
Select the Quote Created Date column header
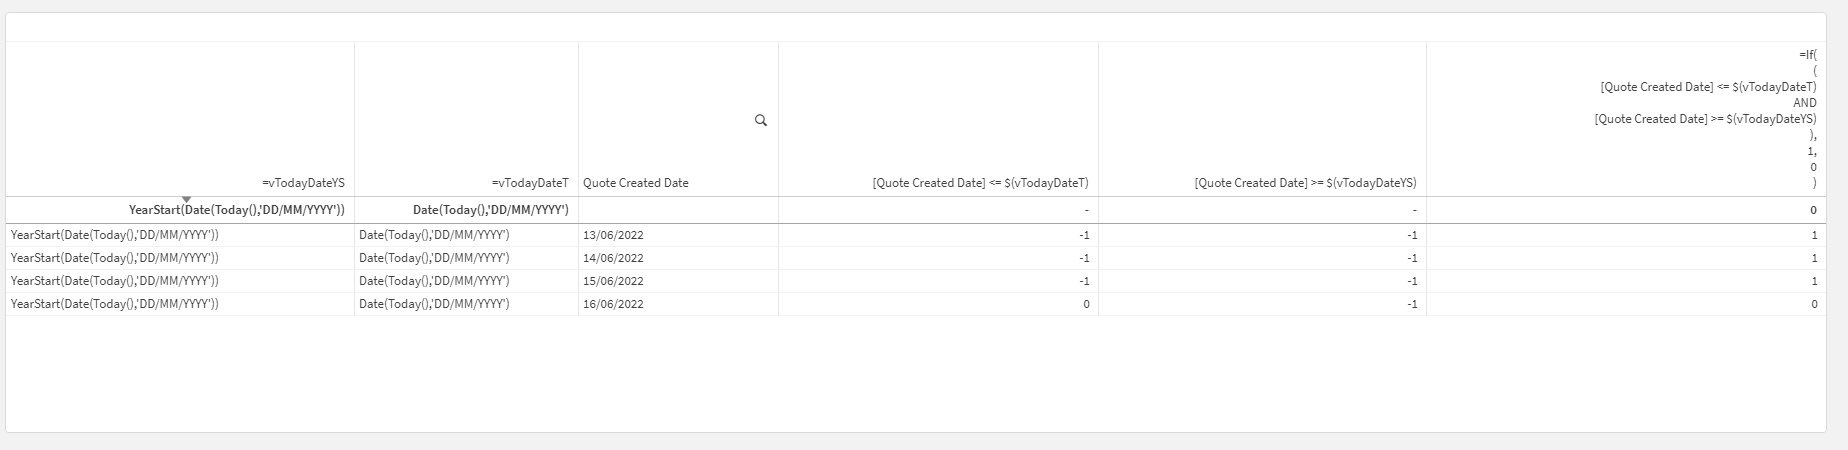click(636, 183)
